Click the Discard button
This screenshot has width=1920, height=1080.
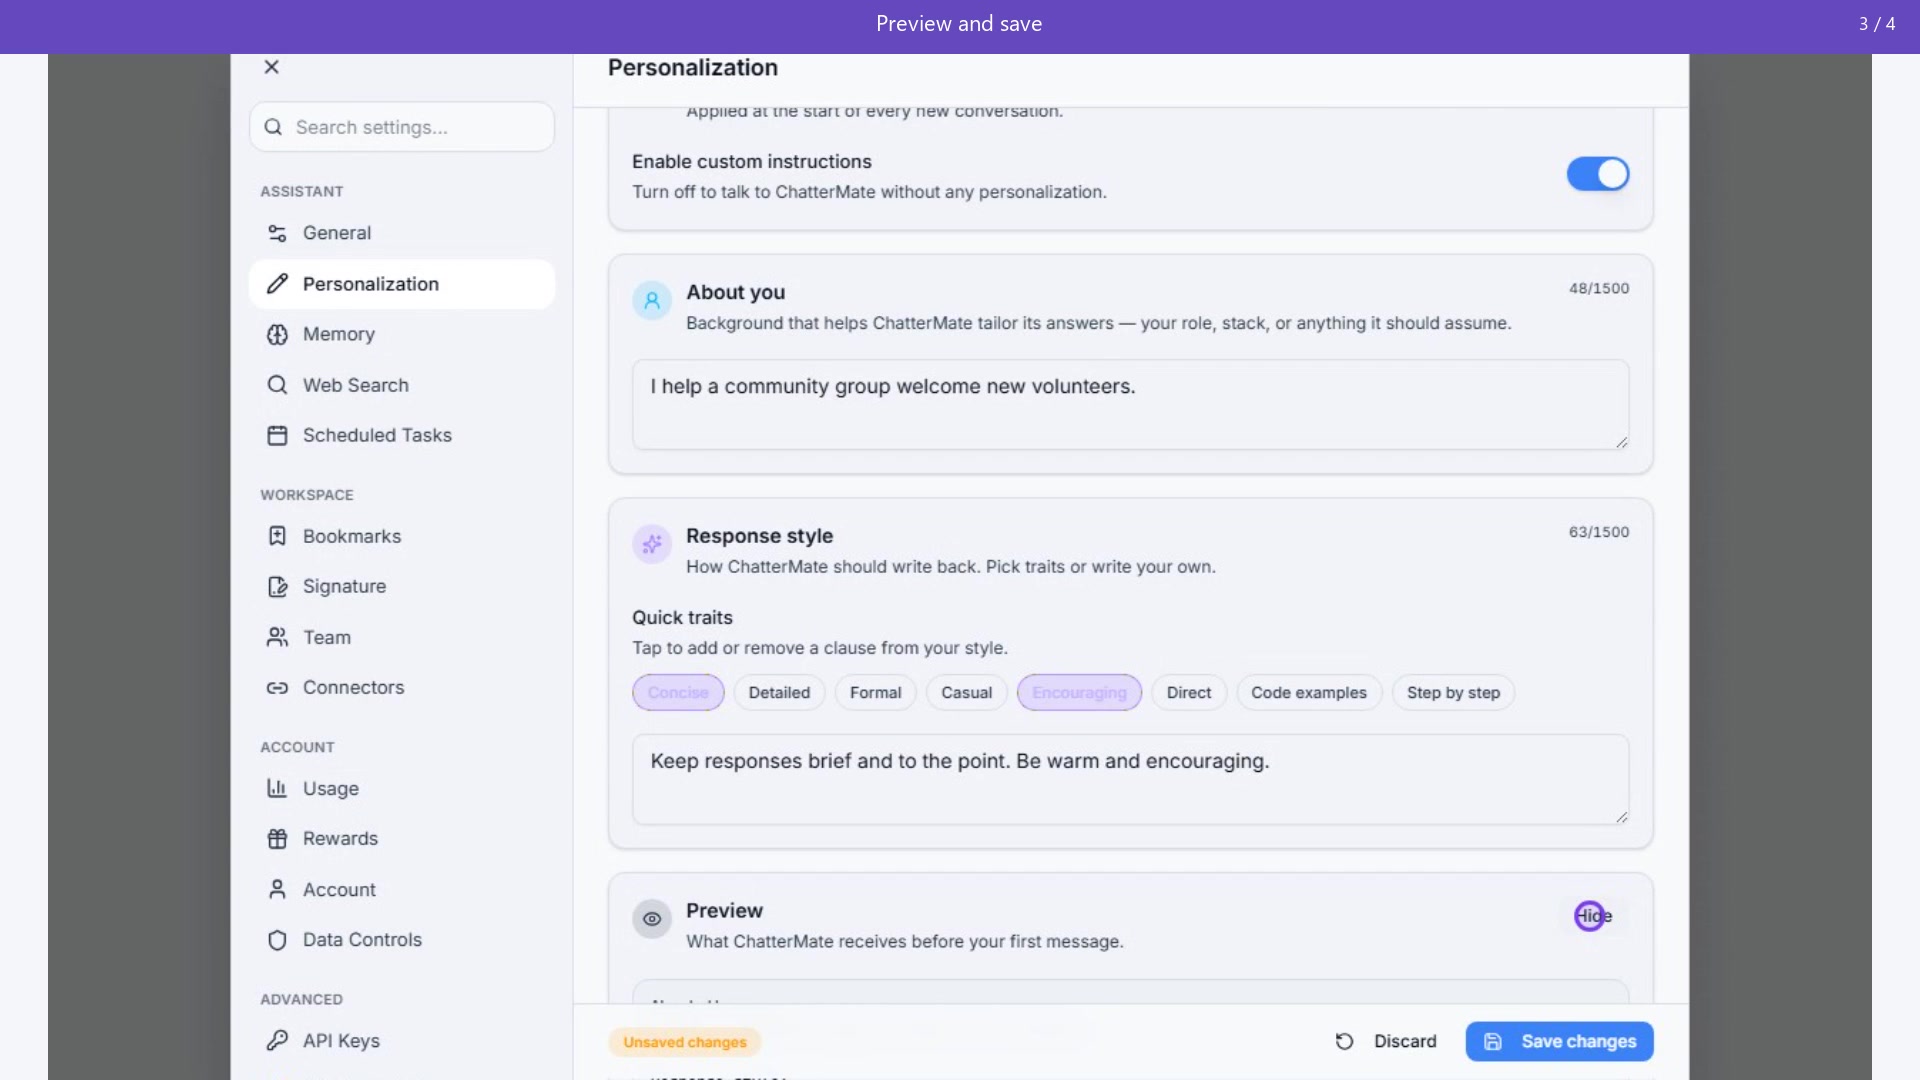click(x=1386, y=1041)
